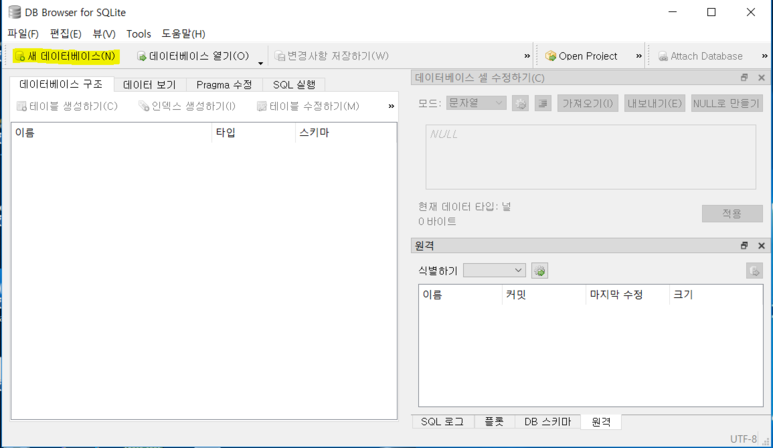Click the 가져오기(I) button
This screenshot has width=773, height=448.
click(x=588, y=103)
